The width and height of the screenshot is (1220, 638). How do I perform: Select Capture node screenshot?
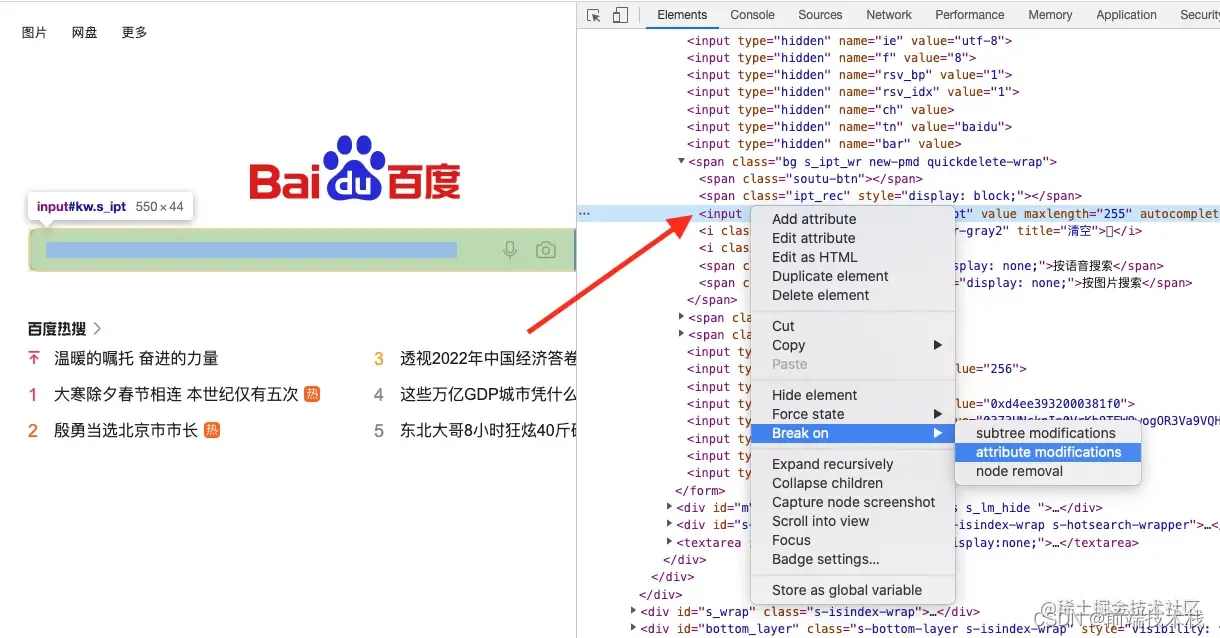click(853, 502)
